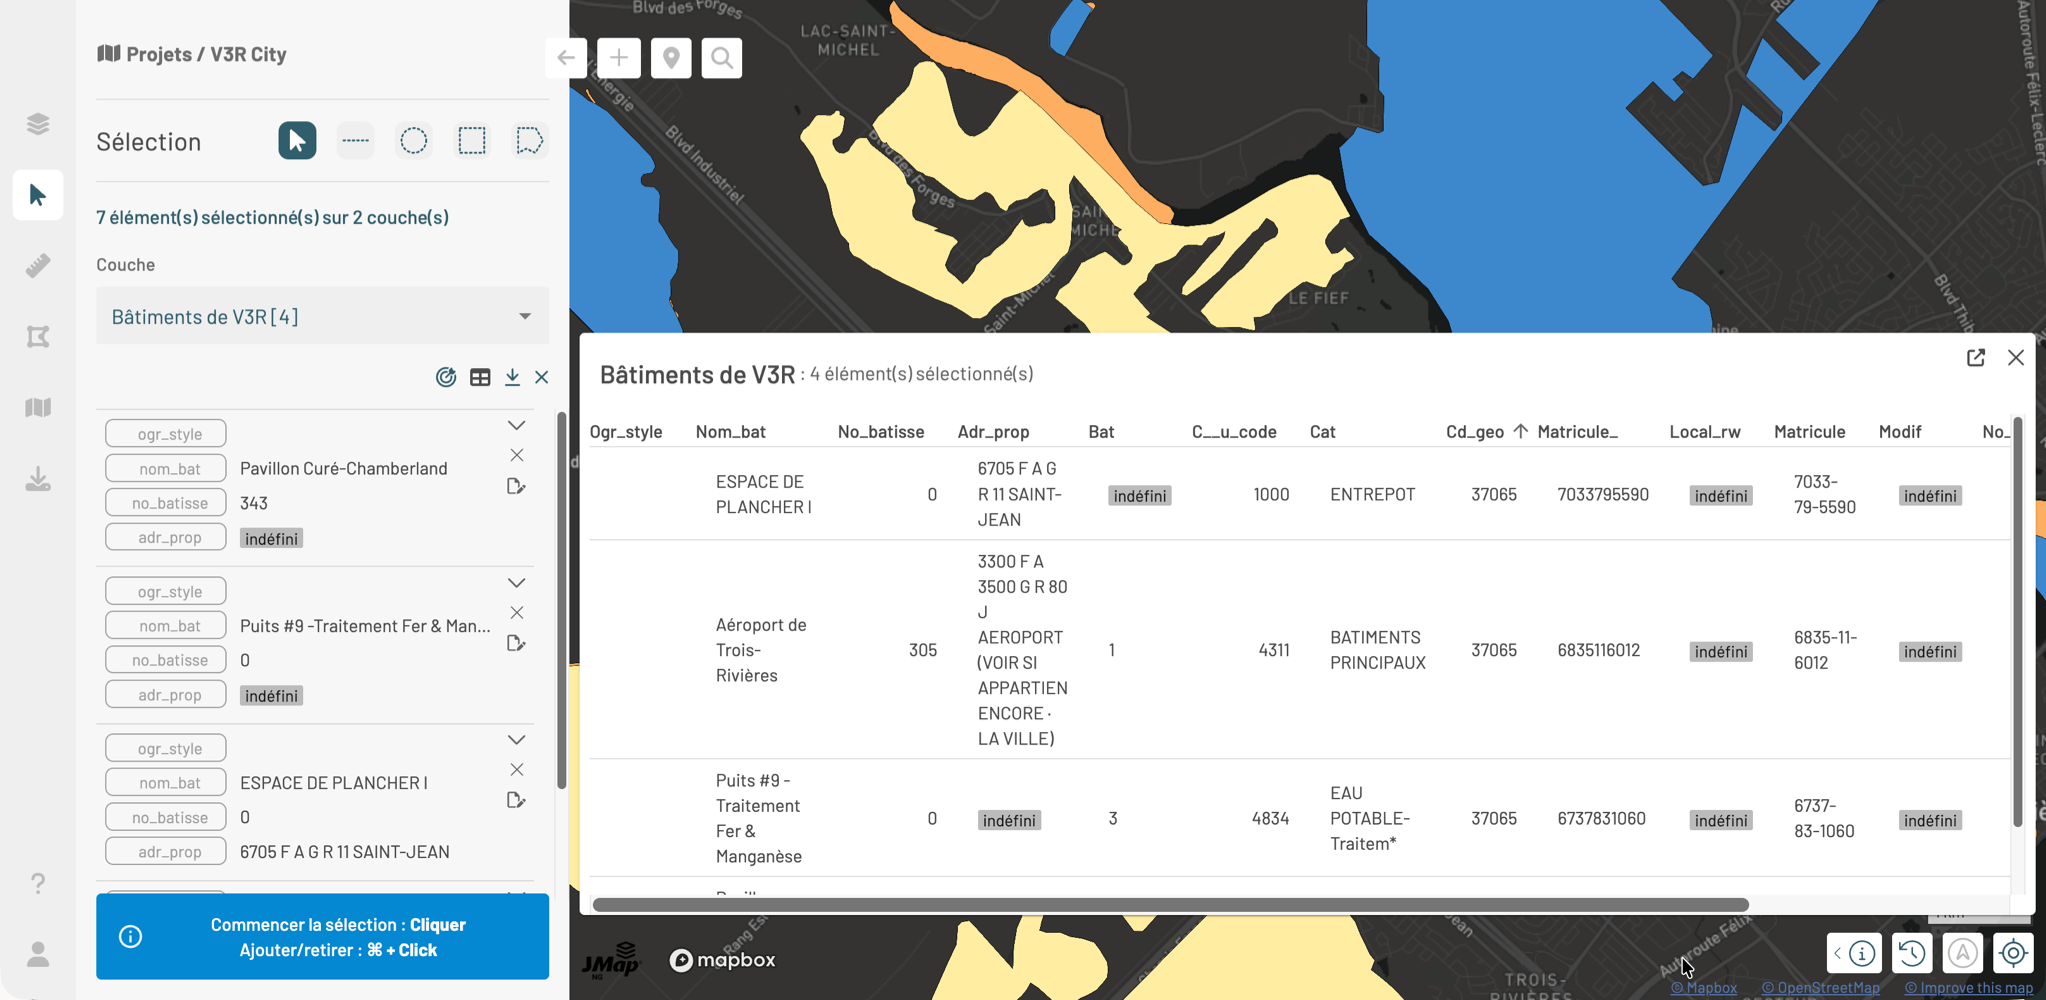Open the Improve this map link
The width and height of the screenshot is (2046, 1000).
(x=1968, y=988)
